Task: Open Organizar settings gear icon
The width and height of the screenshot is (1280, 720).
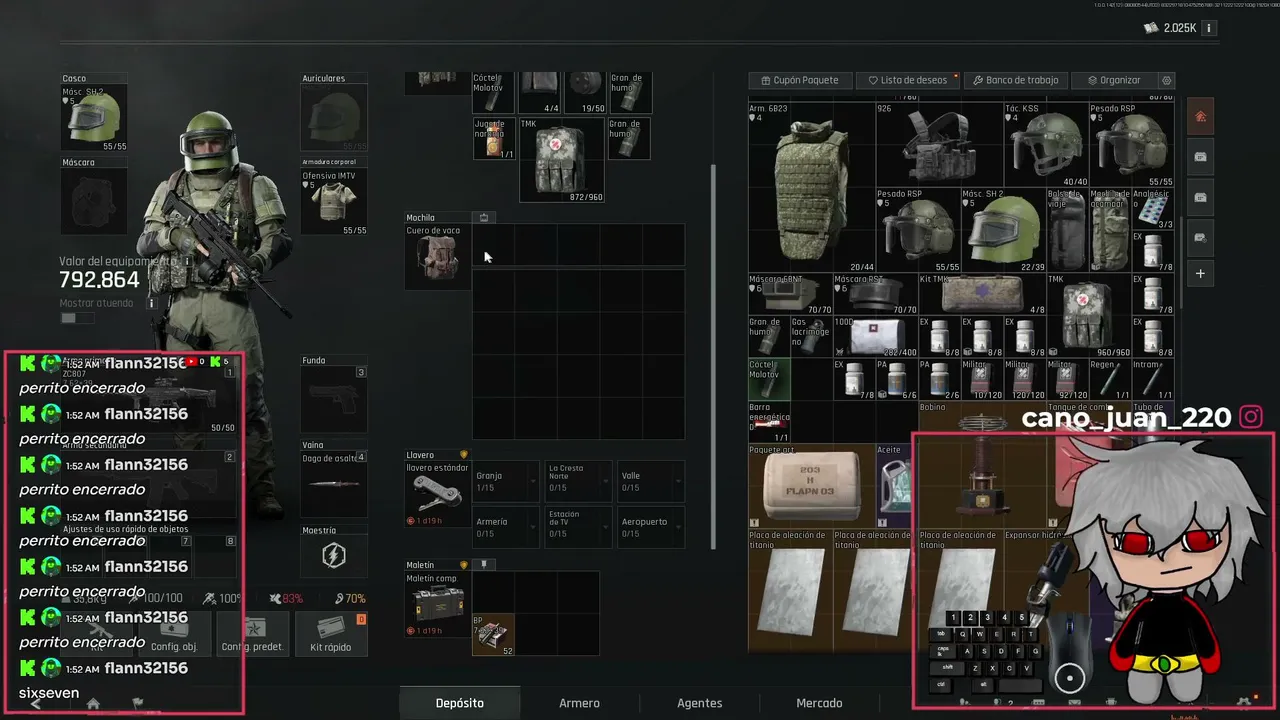Action: (1166, 80)
